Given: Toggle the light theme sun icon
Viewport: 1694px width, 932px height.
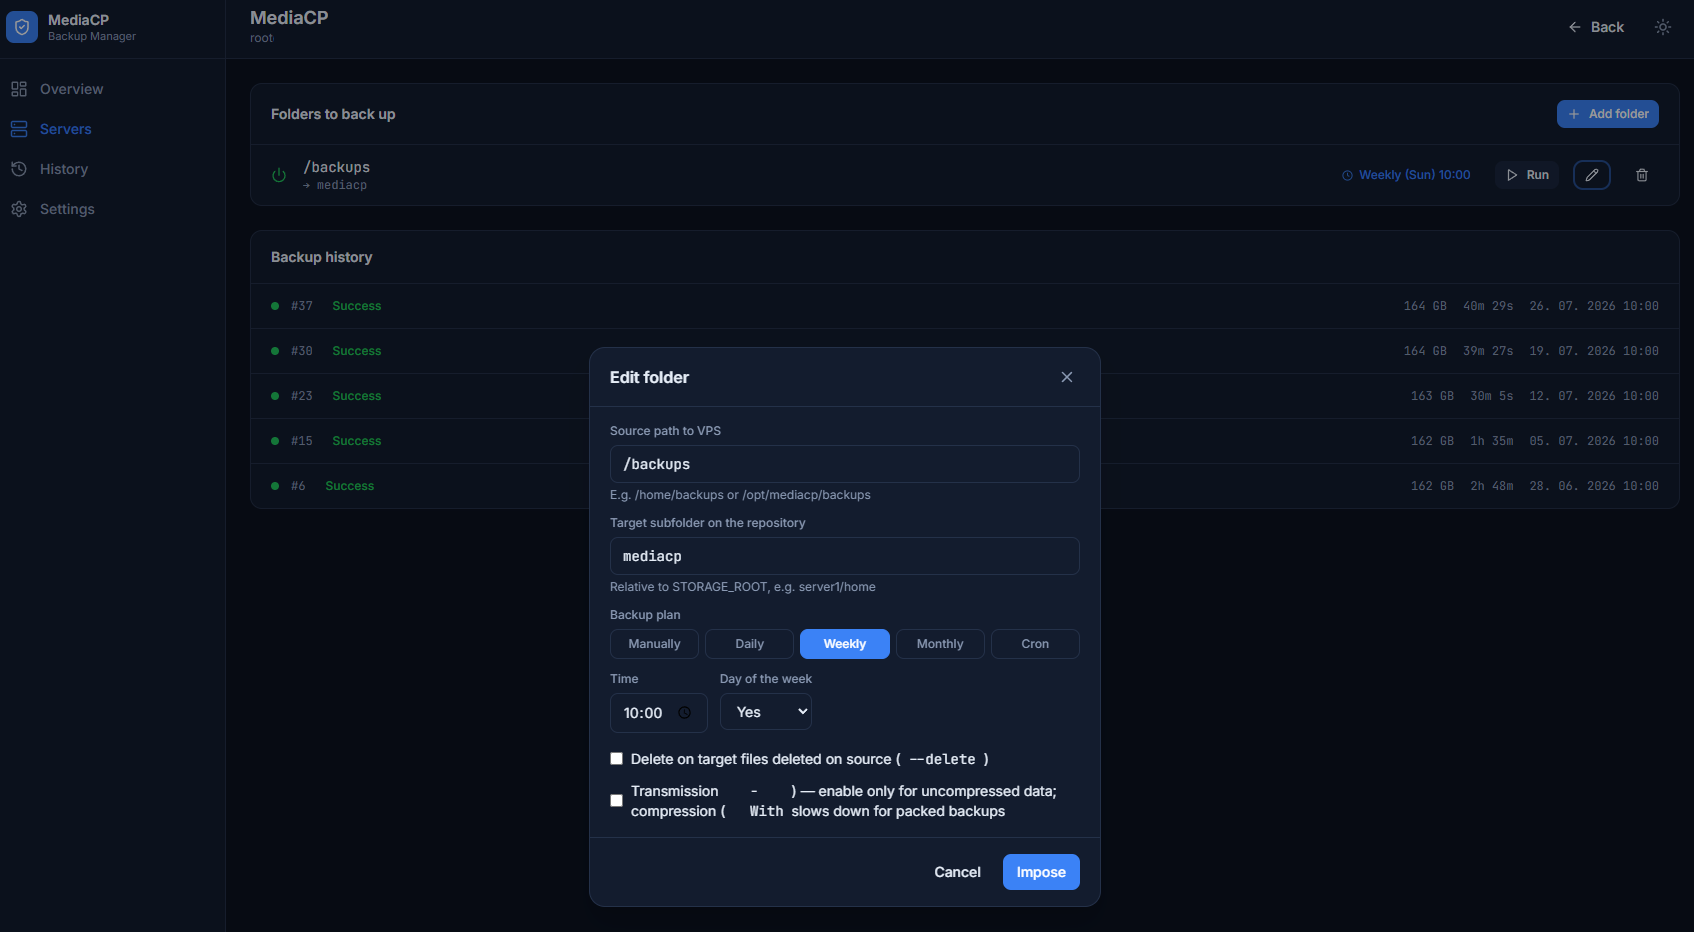Looking at the screenshot, I should [x=1662, y=27].
